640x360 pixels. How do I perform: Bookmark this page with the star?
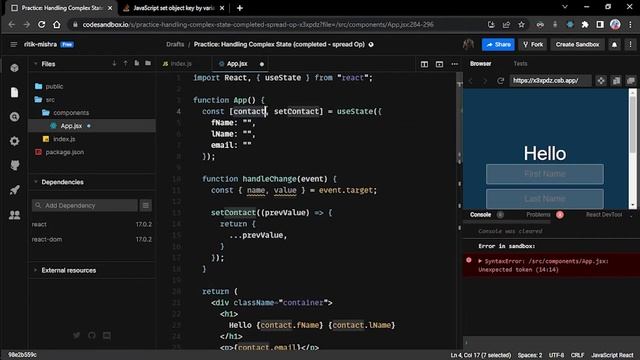[x=521, y=24]
